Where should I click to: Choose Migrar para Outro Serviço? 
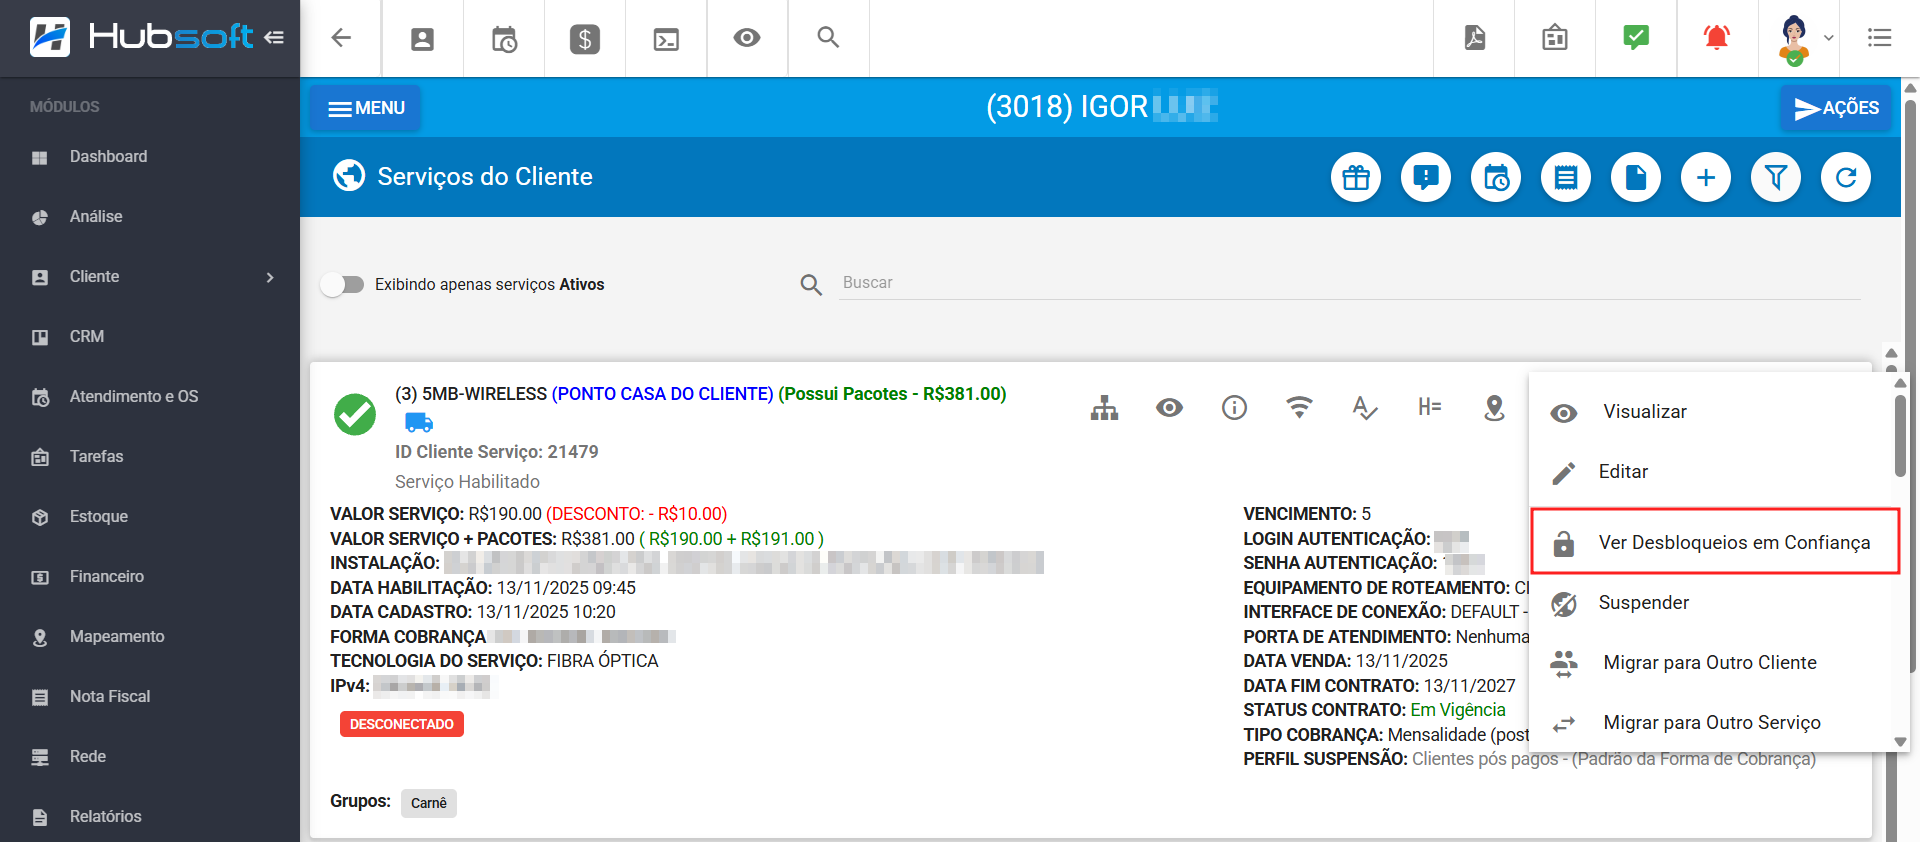(1712, 723)
